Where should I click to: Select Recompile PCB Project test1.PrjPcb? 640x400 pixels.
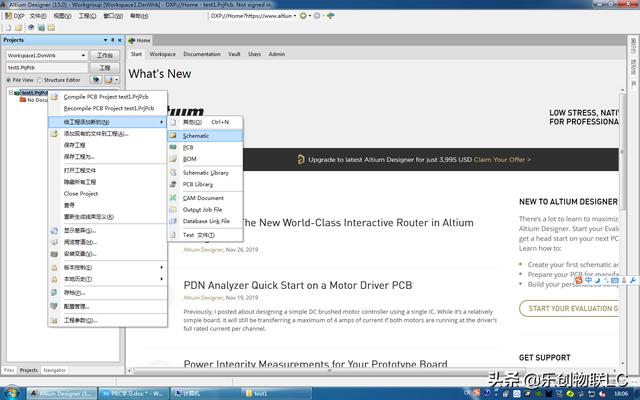coord(108,108)
